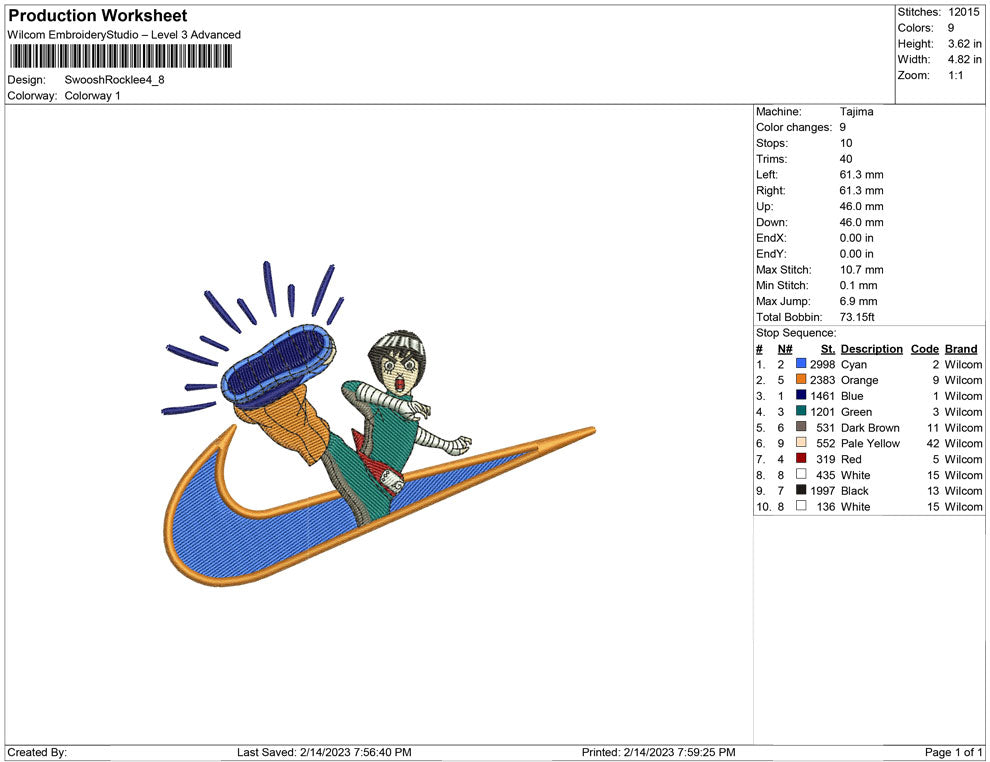Click the Description column header

(871, 349)
